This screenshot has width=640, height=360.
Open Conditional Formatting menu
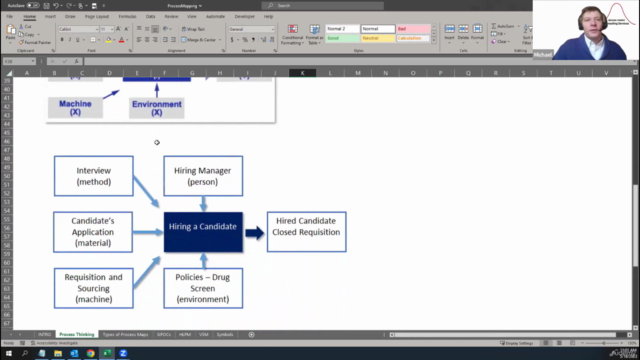[293, 35]
